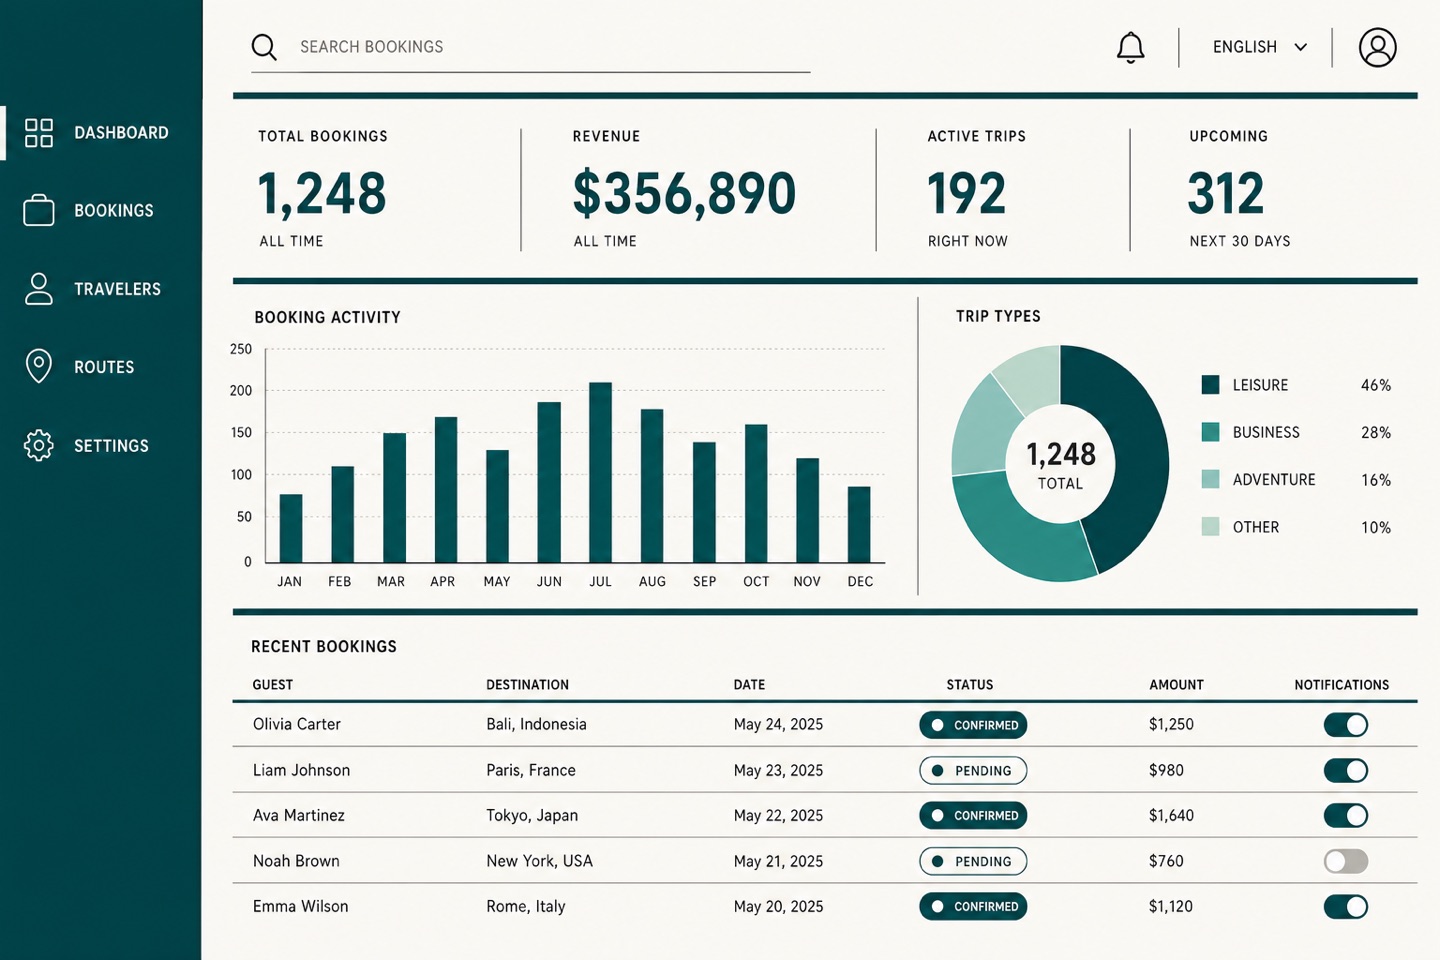The height and width of the screenshot is (960, 1440).
Task: Open the user profile avatar icon
Action: [x=1377, y=47]
